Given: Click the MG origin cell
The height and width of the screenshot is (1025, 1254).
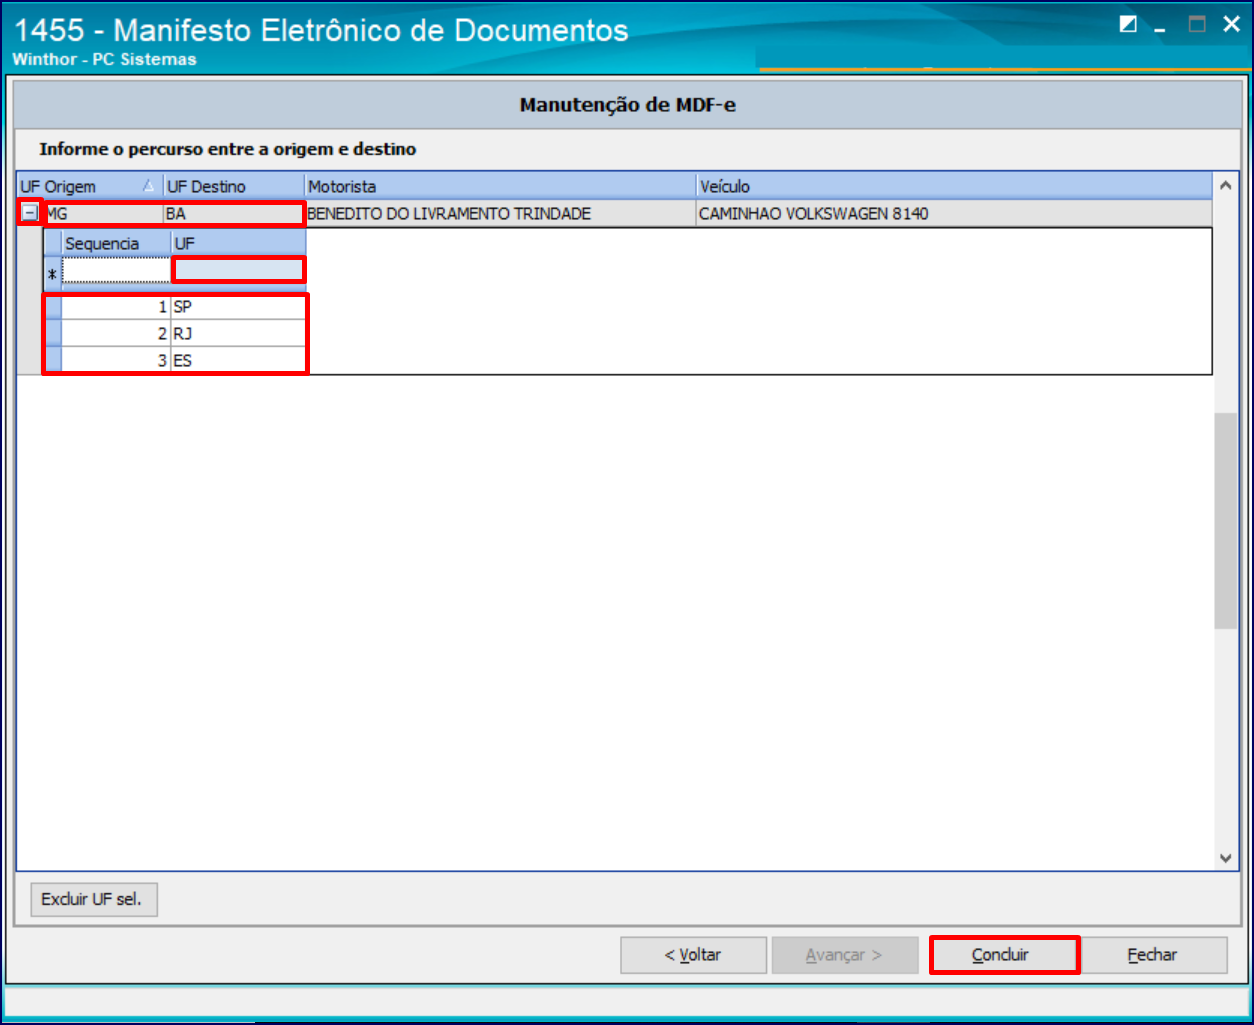Looking at the screenshot, I should 102,213.
